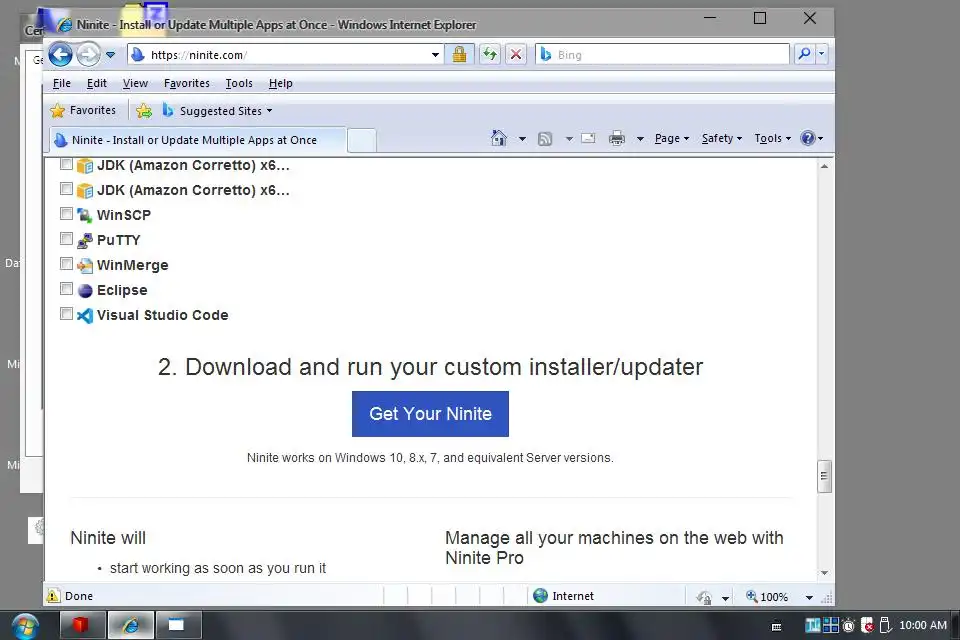Click the WinSCP app icon
960x640 pixels.
[85, 215]
